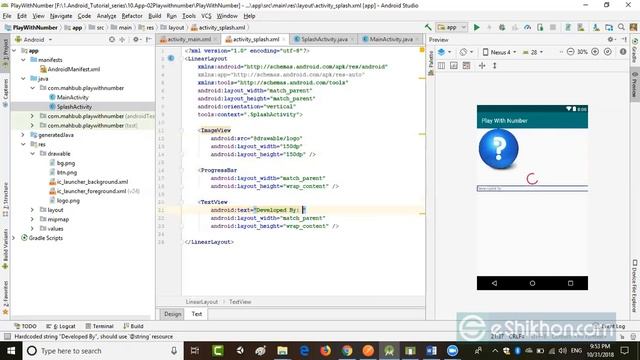
Task: Switch to MainActivity.java tab
Action: pos(390,39)
